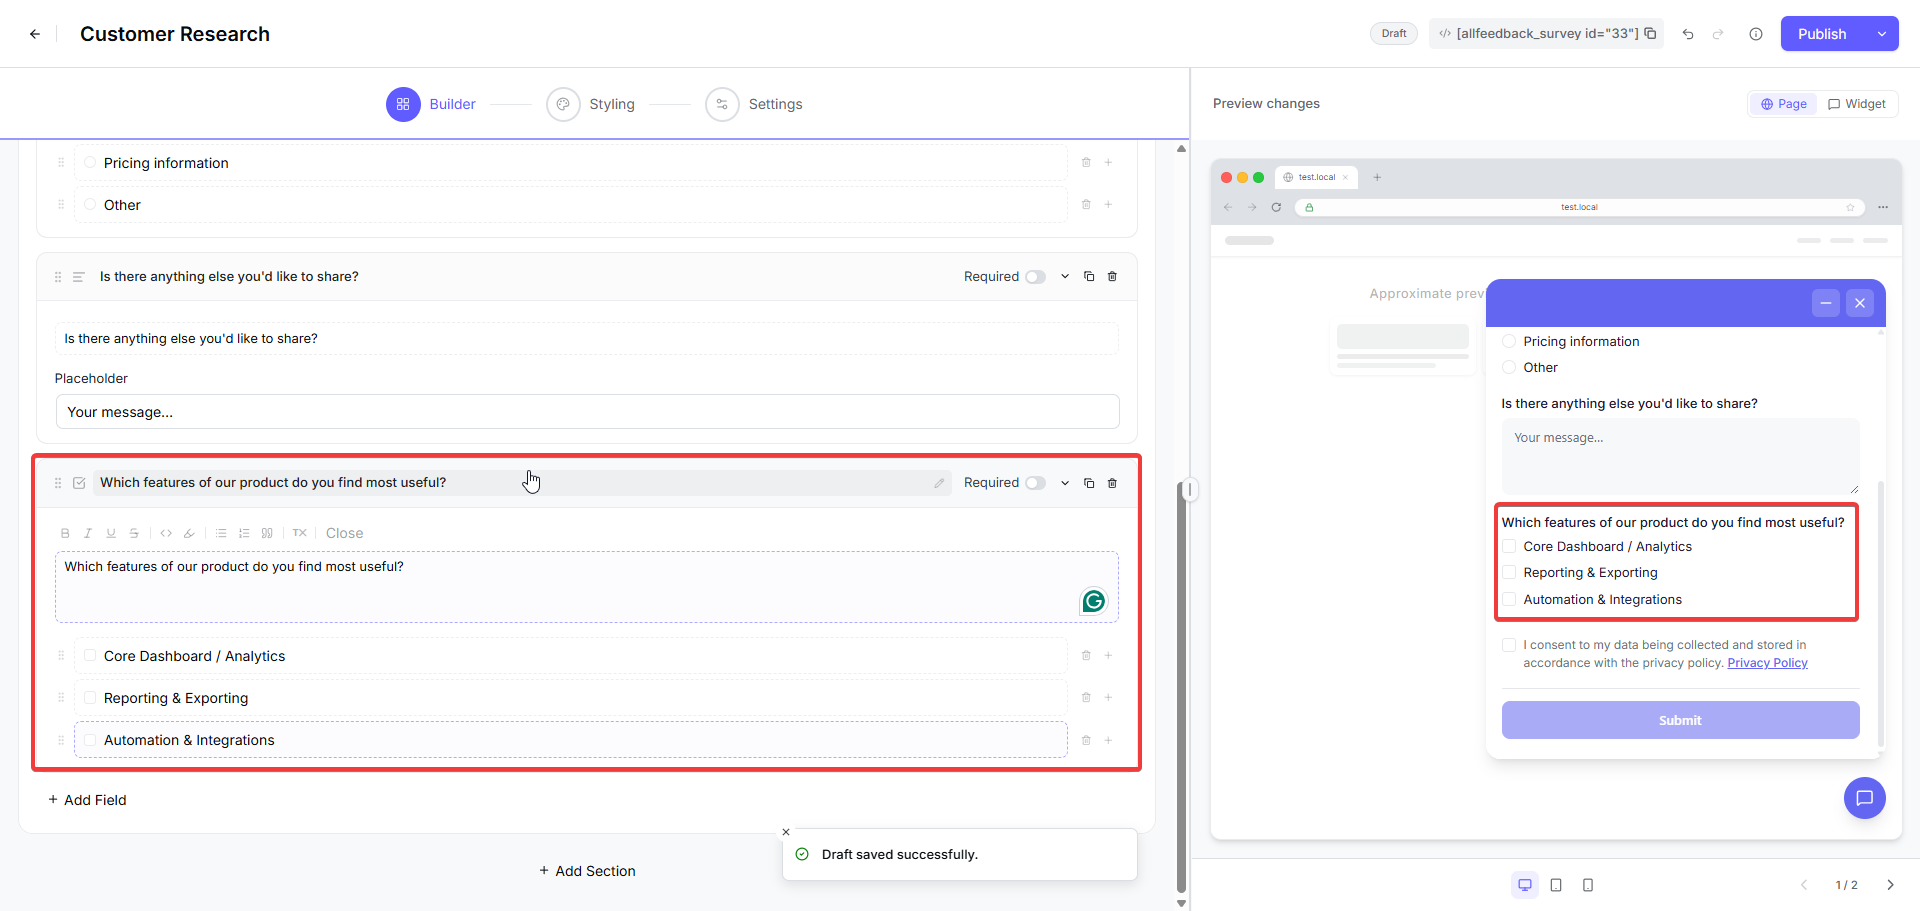The image size is (1920, 911).
Task: Open the Styling step
Action: [x=591, y=104]
